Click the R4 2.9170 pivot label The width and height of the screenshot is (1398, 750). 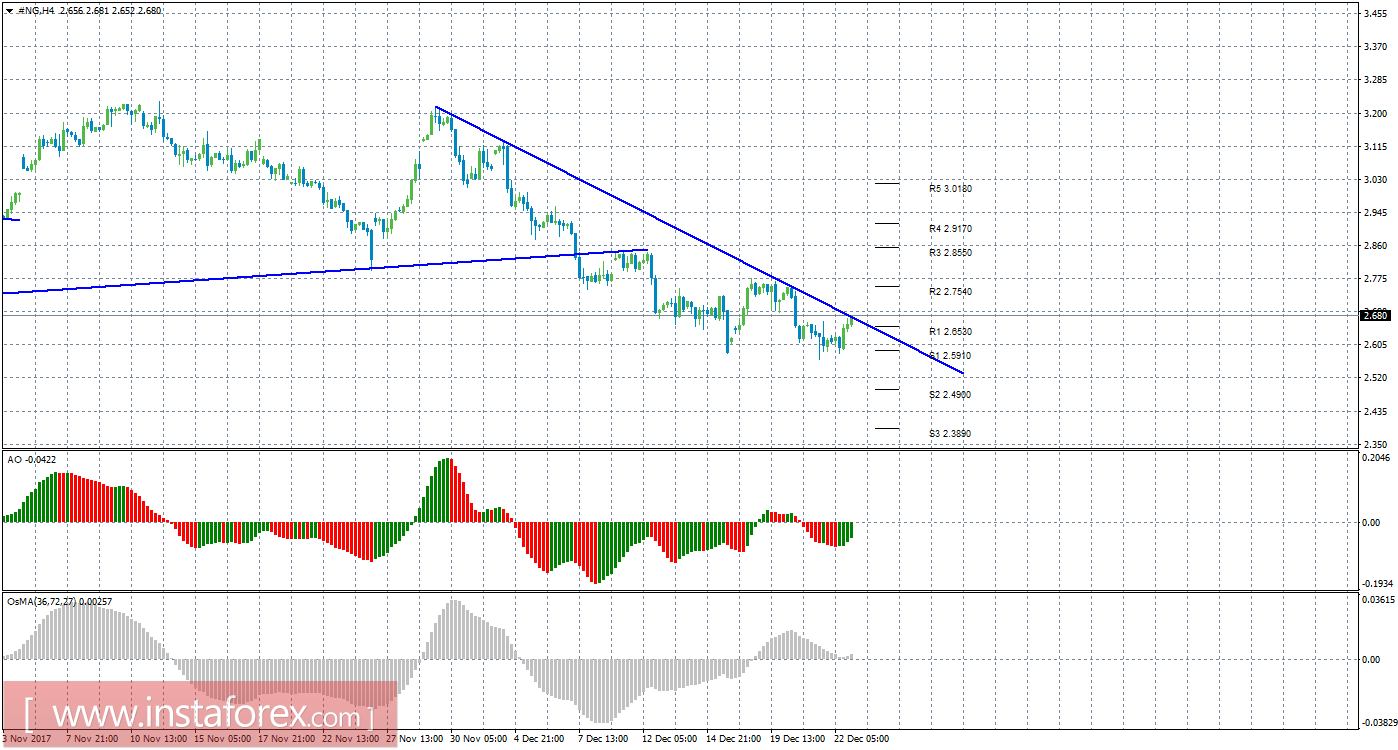[x=950, y=229]
